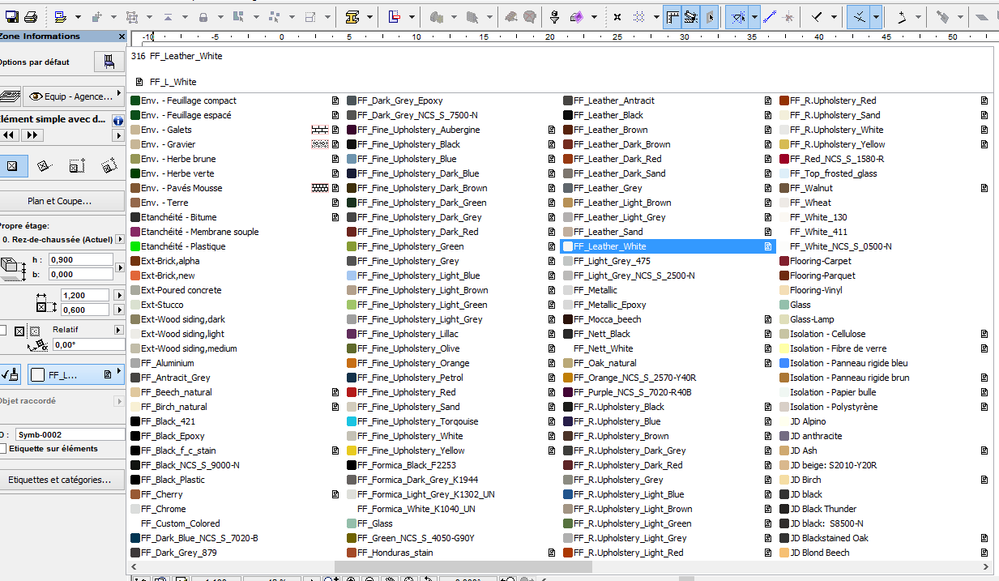
Task: Click the printer icon to print
Action: click(x=30, y=17)
